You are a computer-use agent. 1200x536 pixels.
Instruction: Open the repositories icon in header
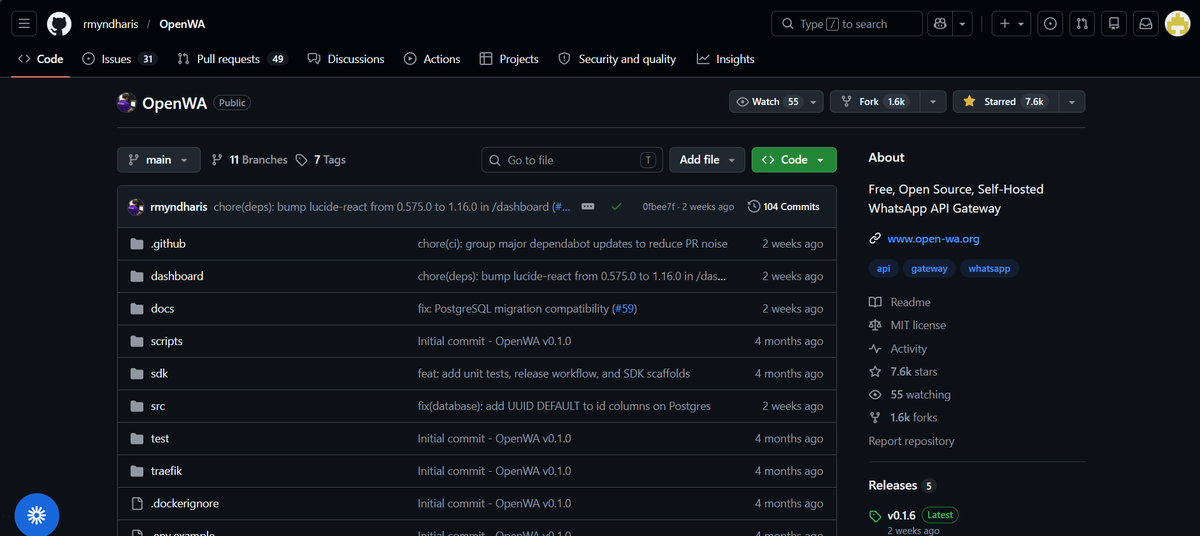tap(1114, 24)
